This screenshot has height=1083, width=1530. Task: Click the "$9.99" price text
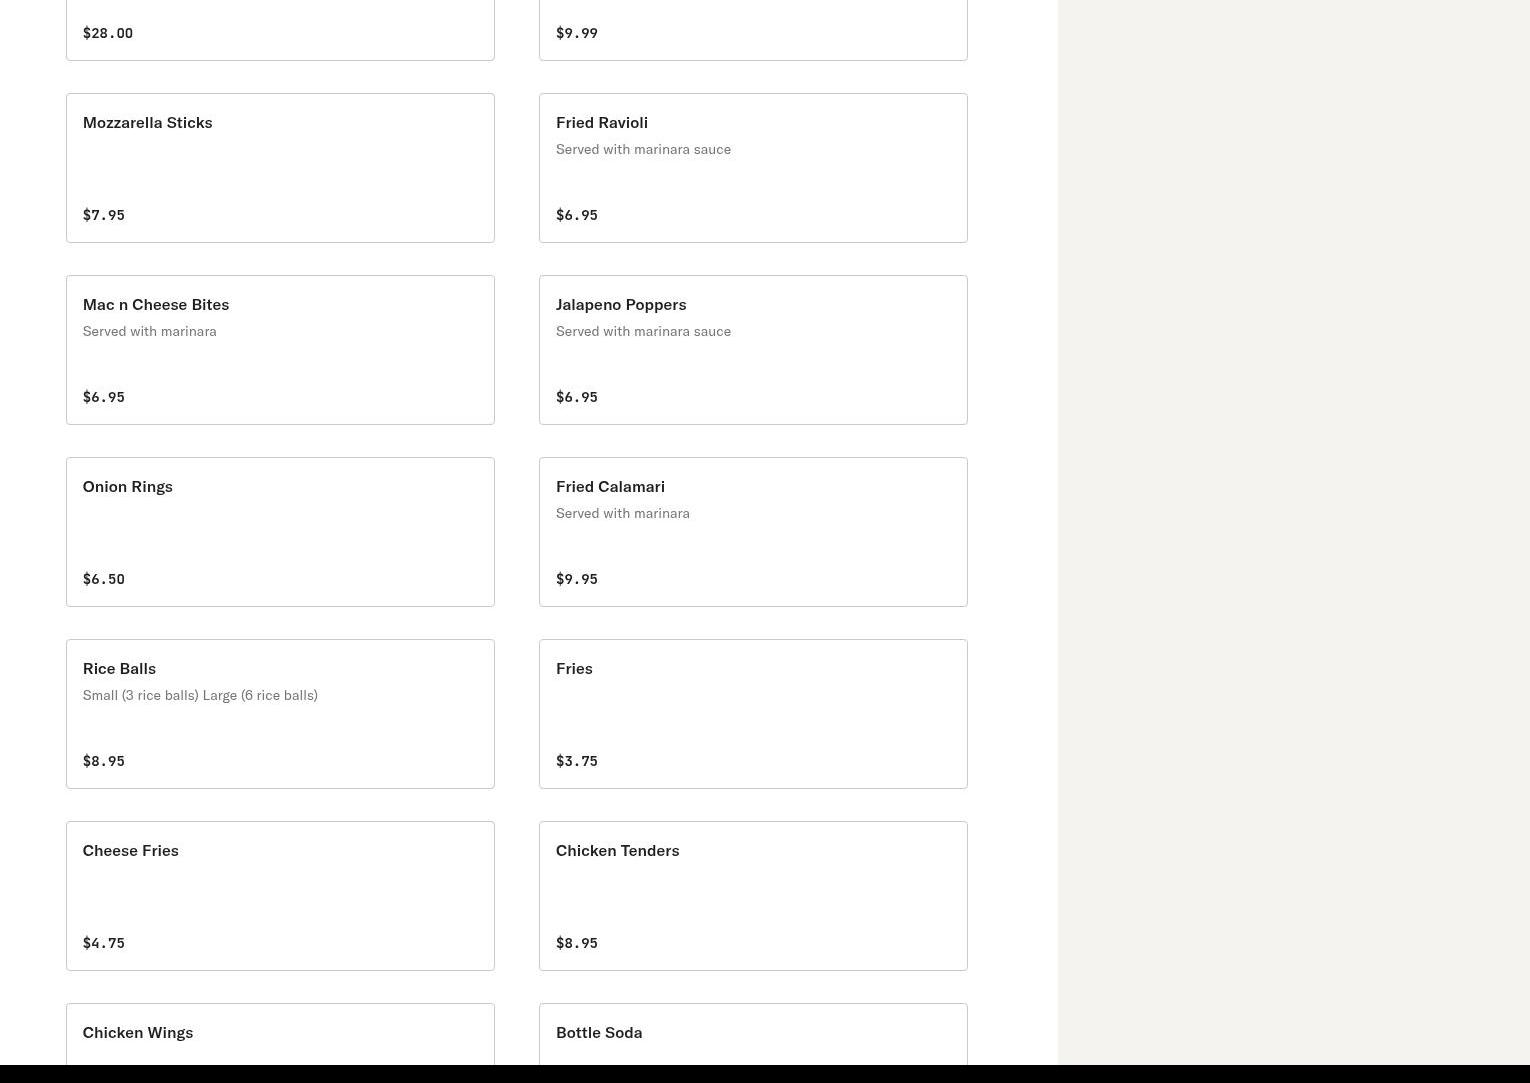pos(577,33)
